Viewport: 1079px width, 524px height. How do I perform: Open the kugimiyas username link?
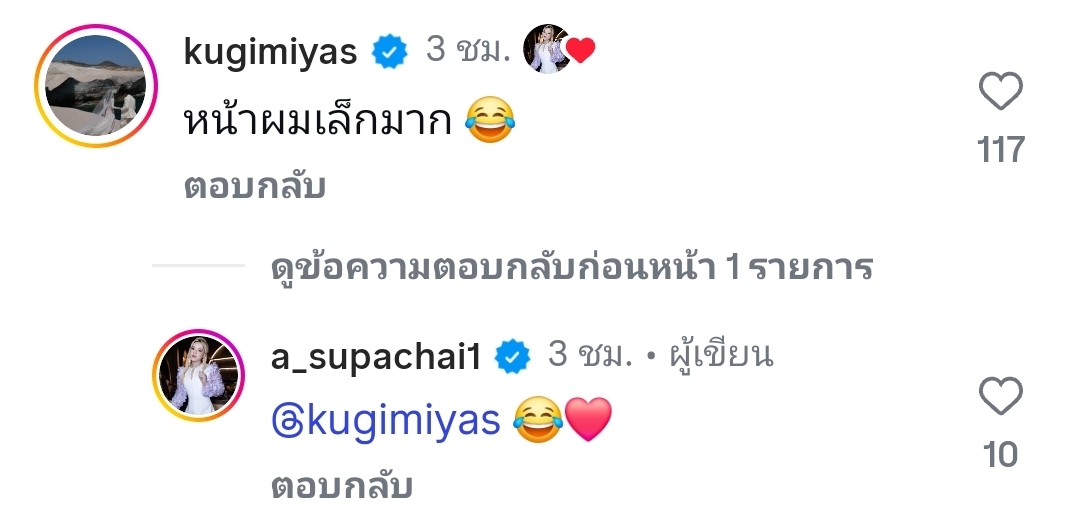tap(271, 51)
